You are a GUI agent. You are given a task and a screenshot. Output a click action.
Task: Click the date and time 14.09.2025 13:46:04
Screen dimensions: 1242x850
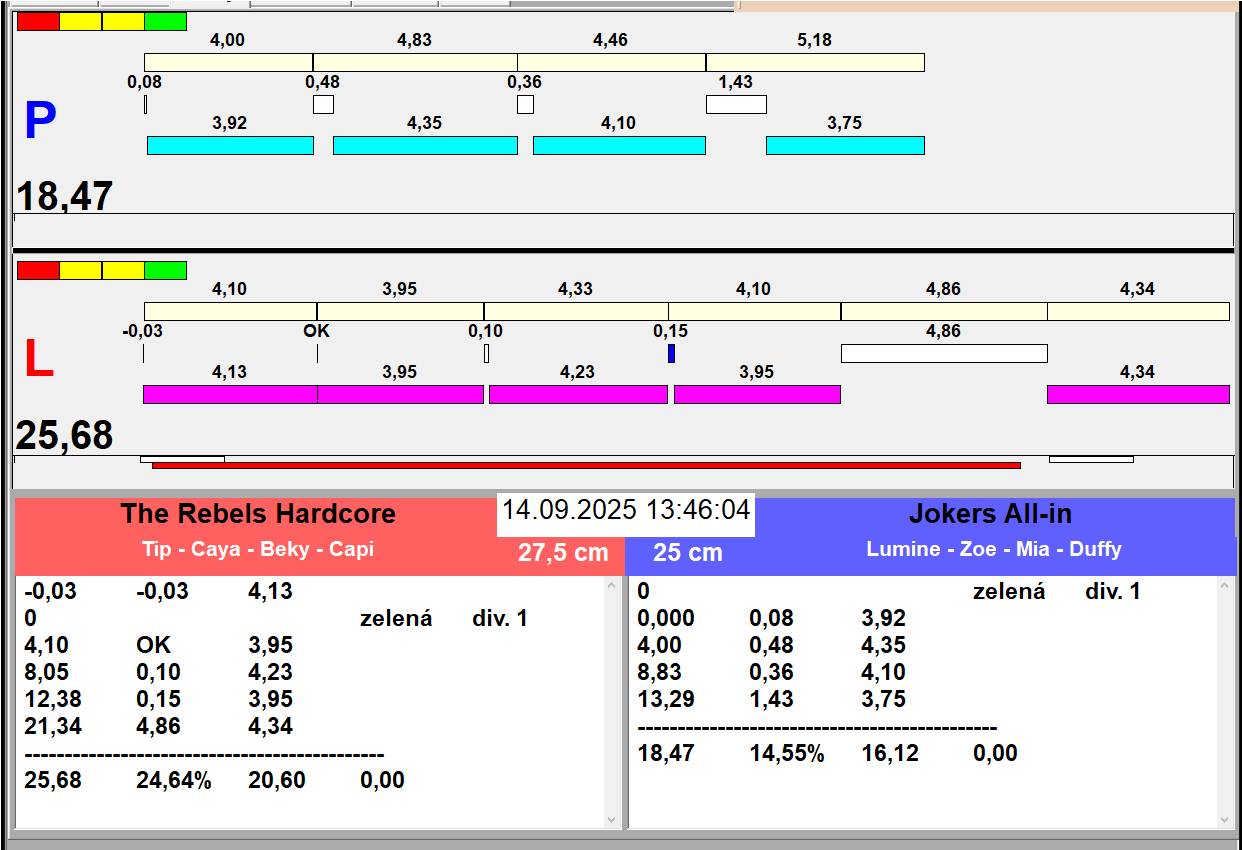(626, 510)
